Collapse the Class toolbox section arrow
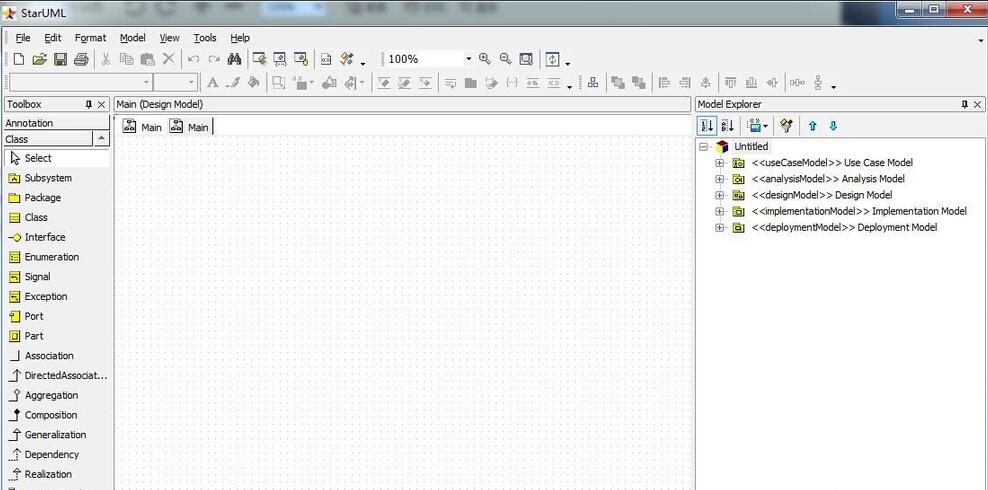 point(101,139)
